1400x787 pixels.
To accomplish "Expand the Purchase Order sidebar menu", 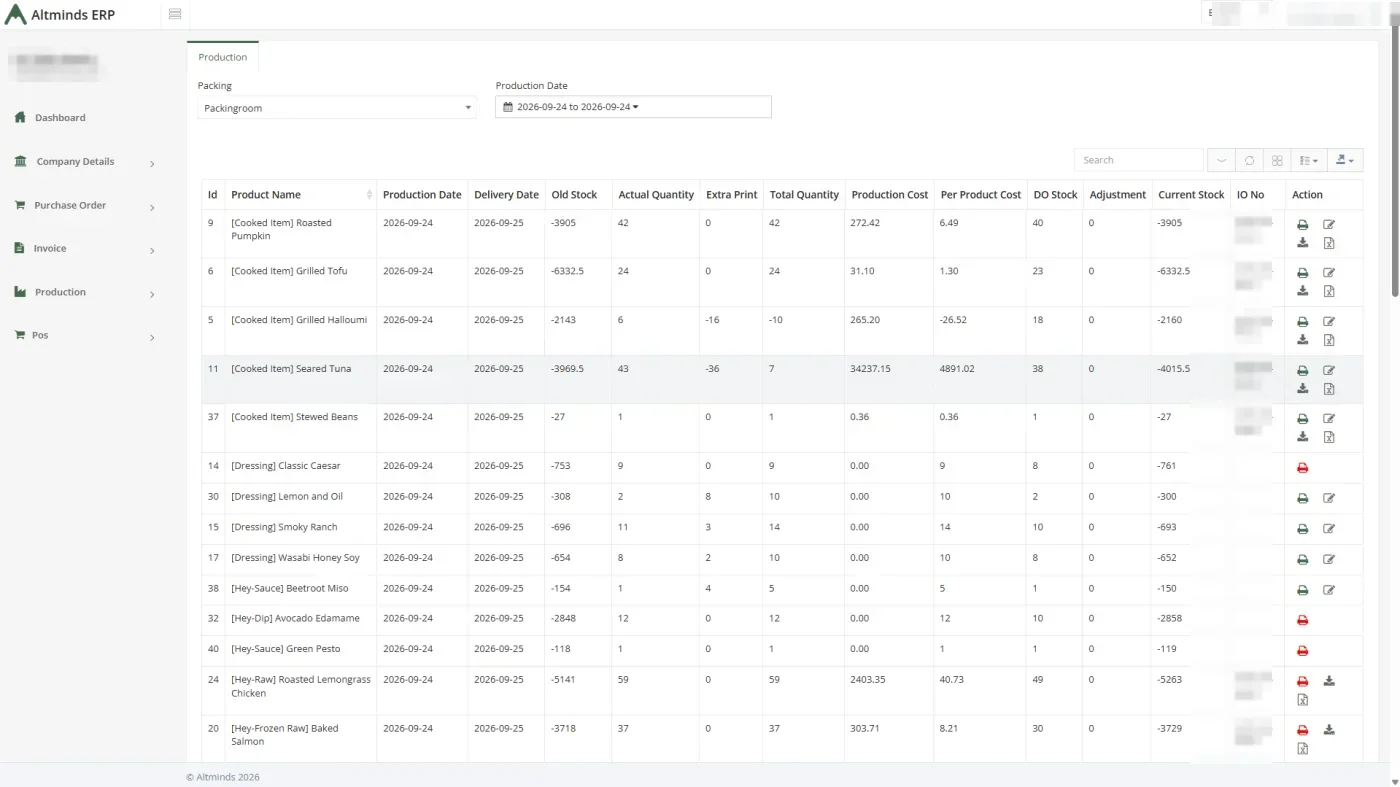I will tap(85, 206).
